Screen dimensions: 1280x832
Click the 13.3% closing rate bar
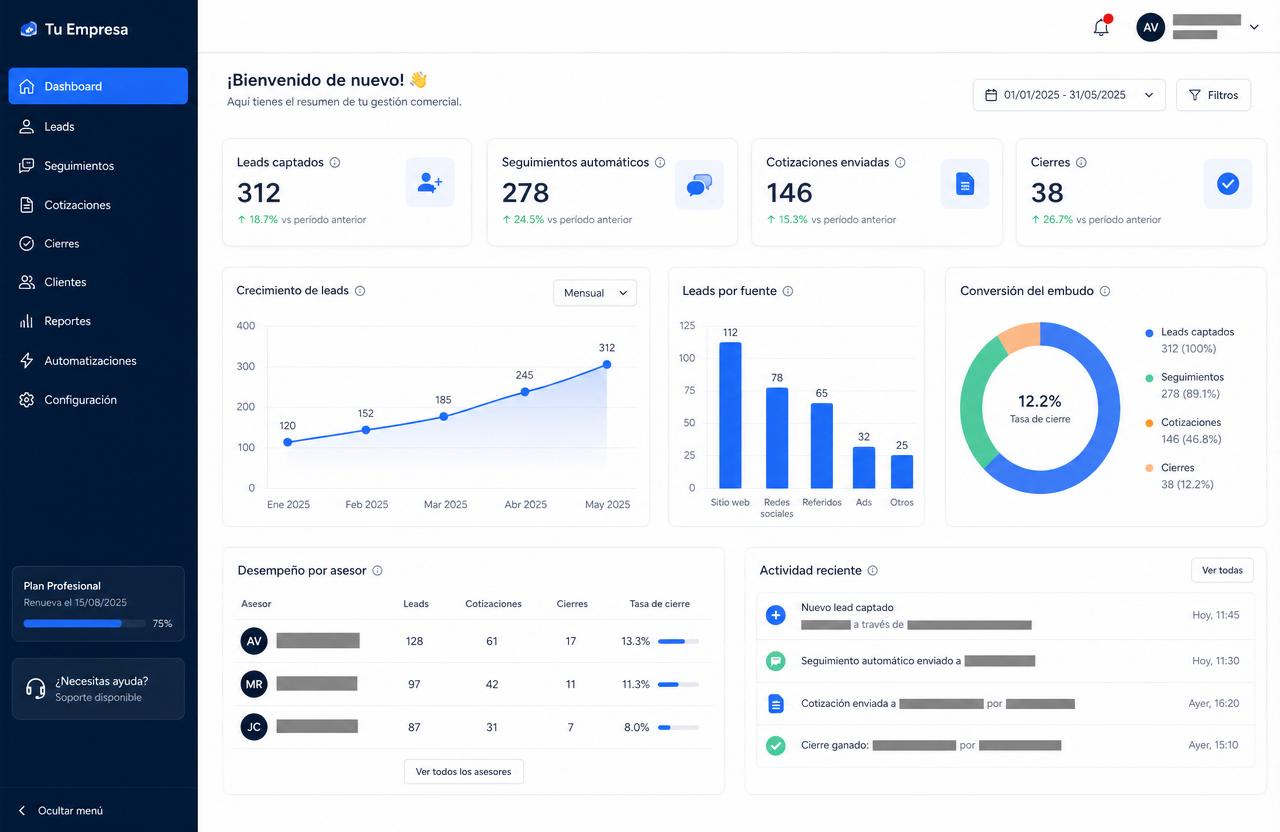pos(678,641)
